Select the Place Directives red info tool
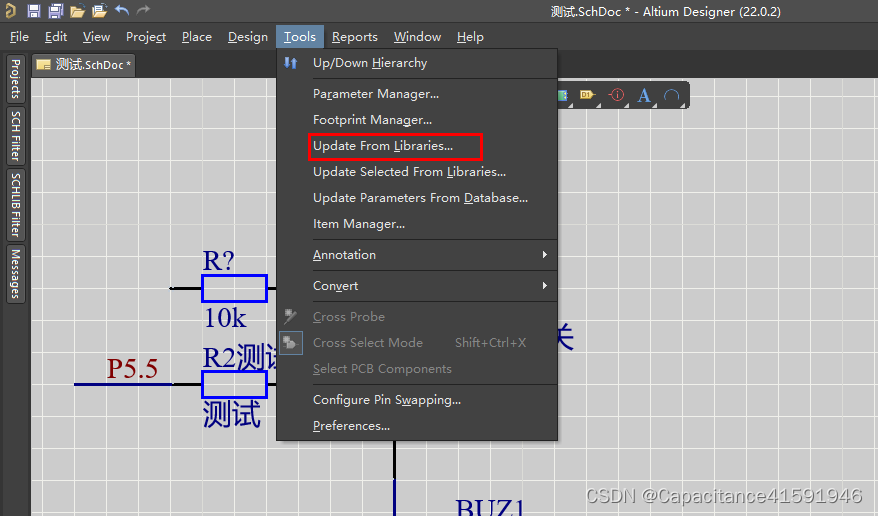This screenshot has height=516, width=878. coord(617,95)
